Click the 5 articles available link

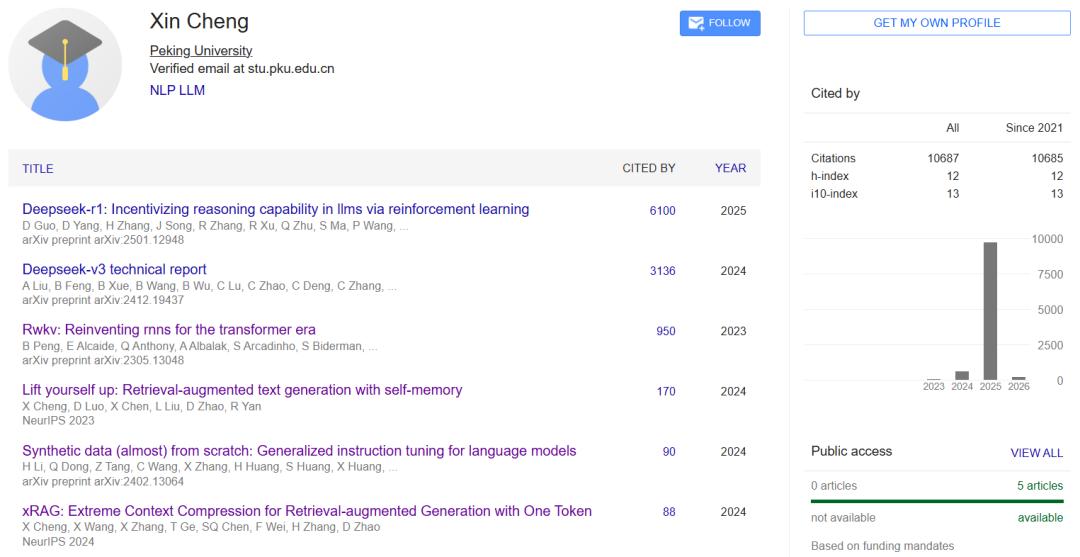coord(1038,486)
